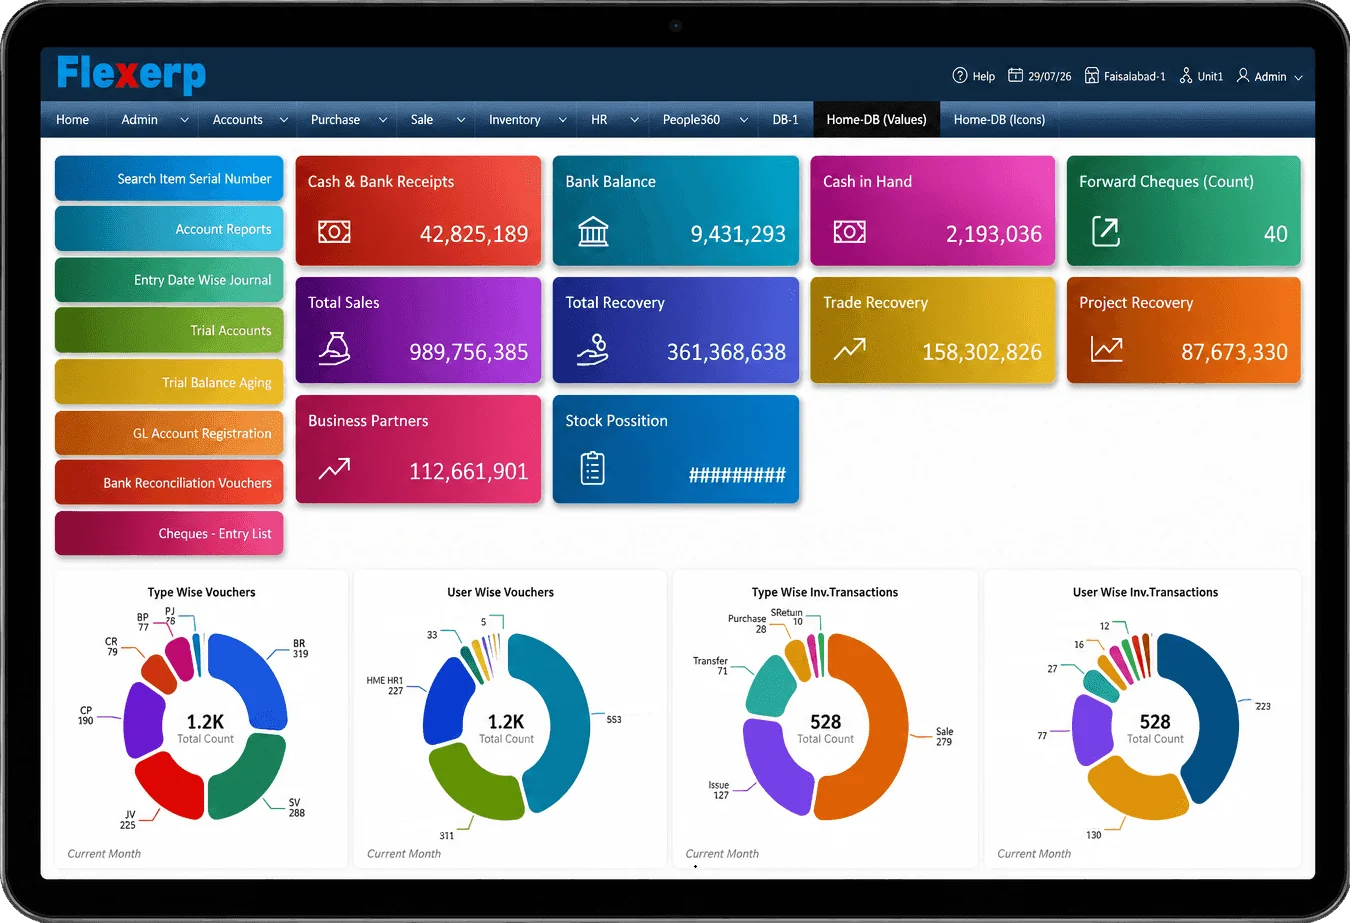Click the cash icon in Cash in Hand
The width and height of the screenshot is (1352, 923).
click(850, 233)
